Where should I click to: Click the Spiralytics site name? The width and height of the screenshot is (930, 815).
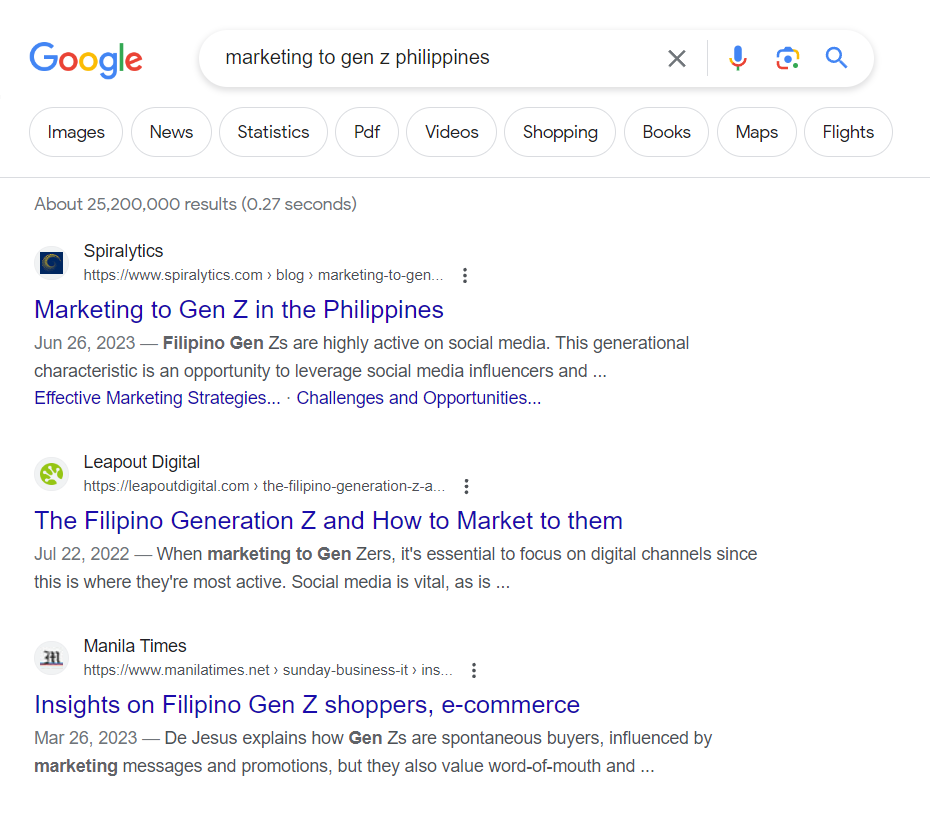[123, 251]
